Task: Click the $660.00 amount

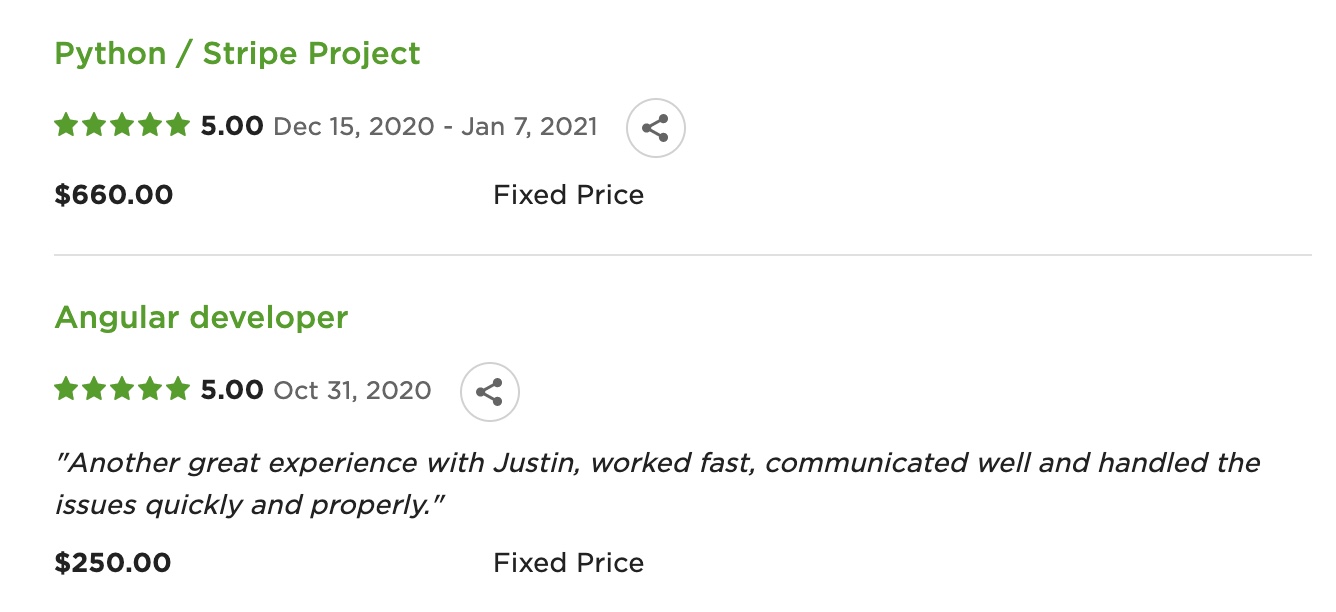Action: 114,195
